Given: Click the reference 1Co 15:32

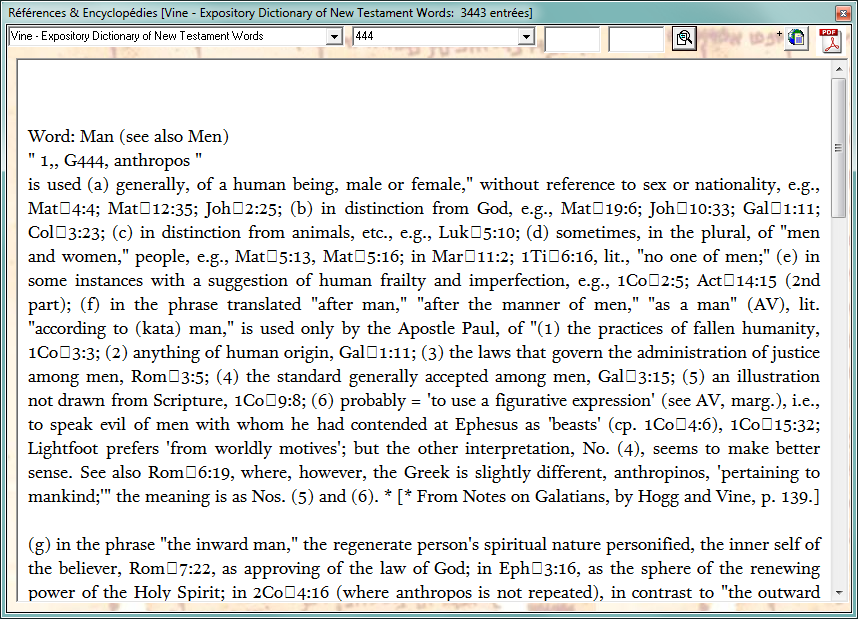Looking at the screenshot, I should [x=774, y=425].
